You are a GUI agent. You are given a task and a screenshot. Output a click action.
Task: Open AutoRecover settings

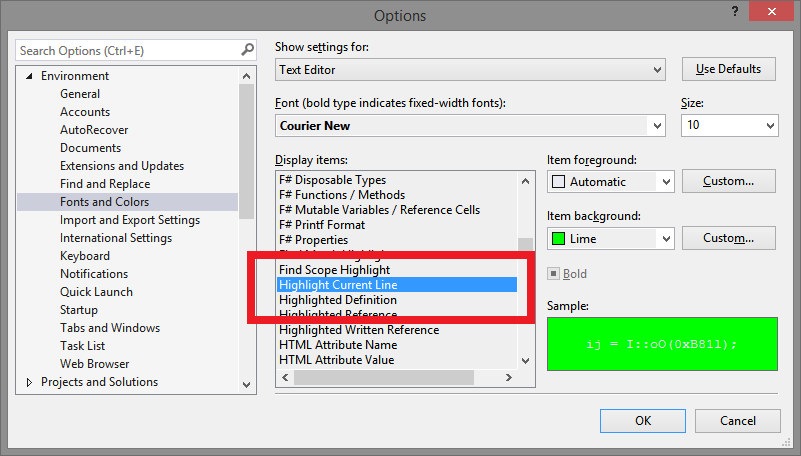(x=94, y=130)
